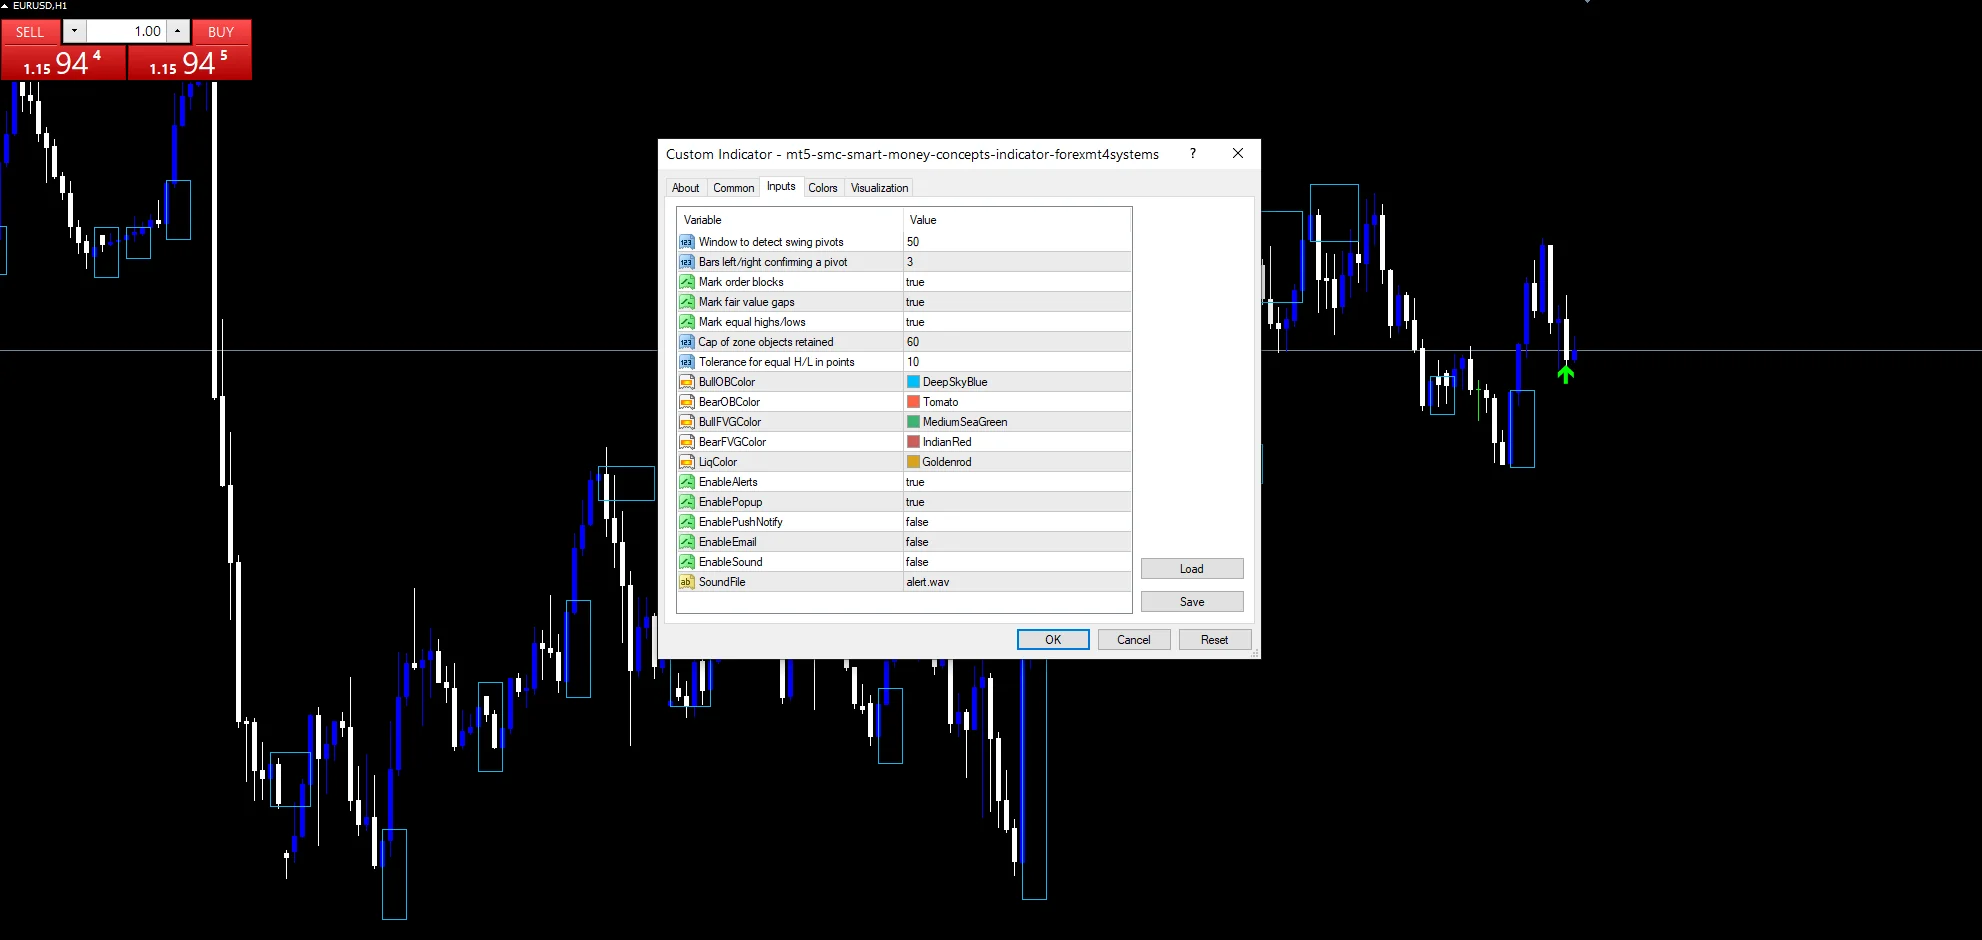Switch to the About tab

pos(686,188)
